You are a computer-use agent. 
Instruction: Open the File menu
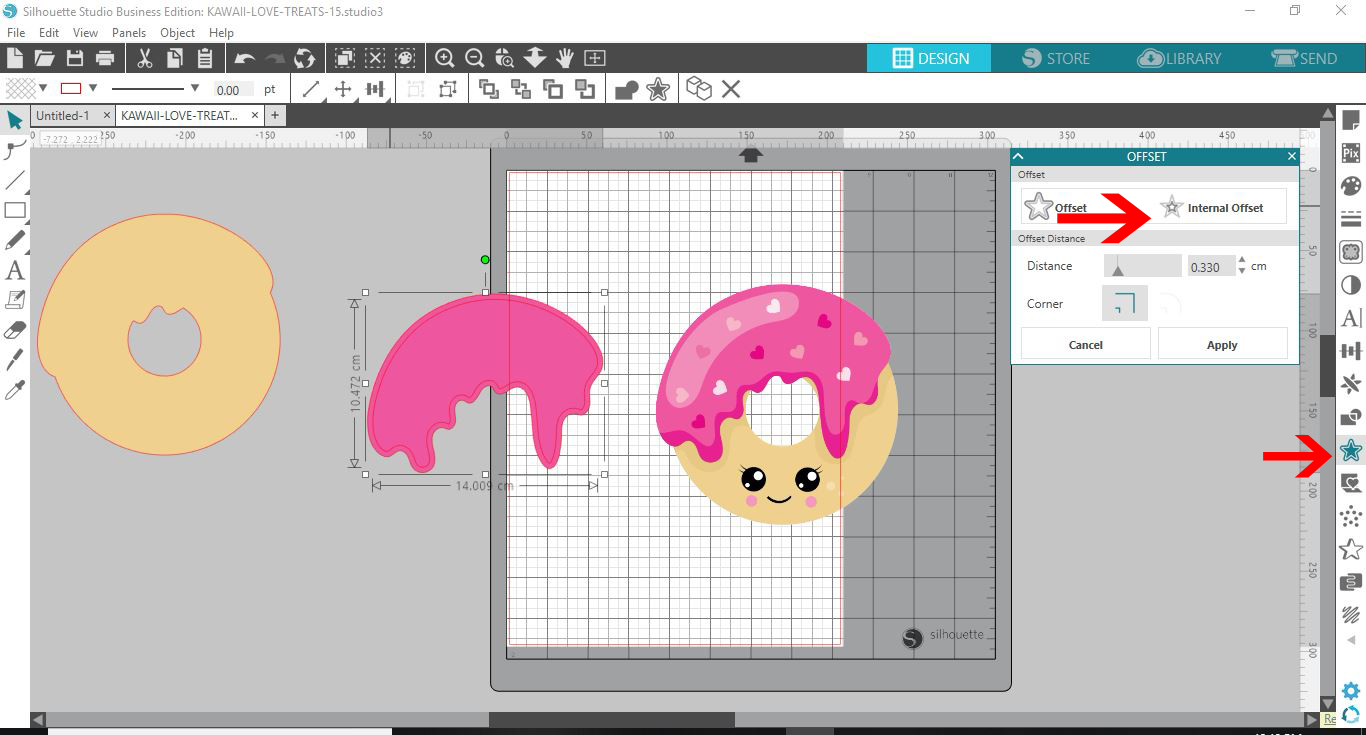(15, 33)
